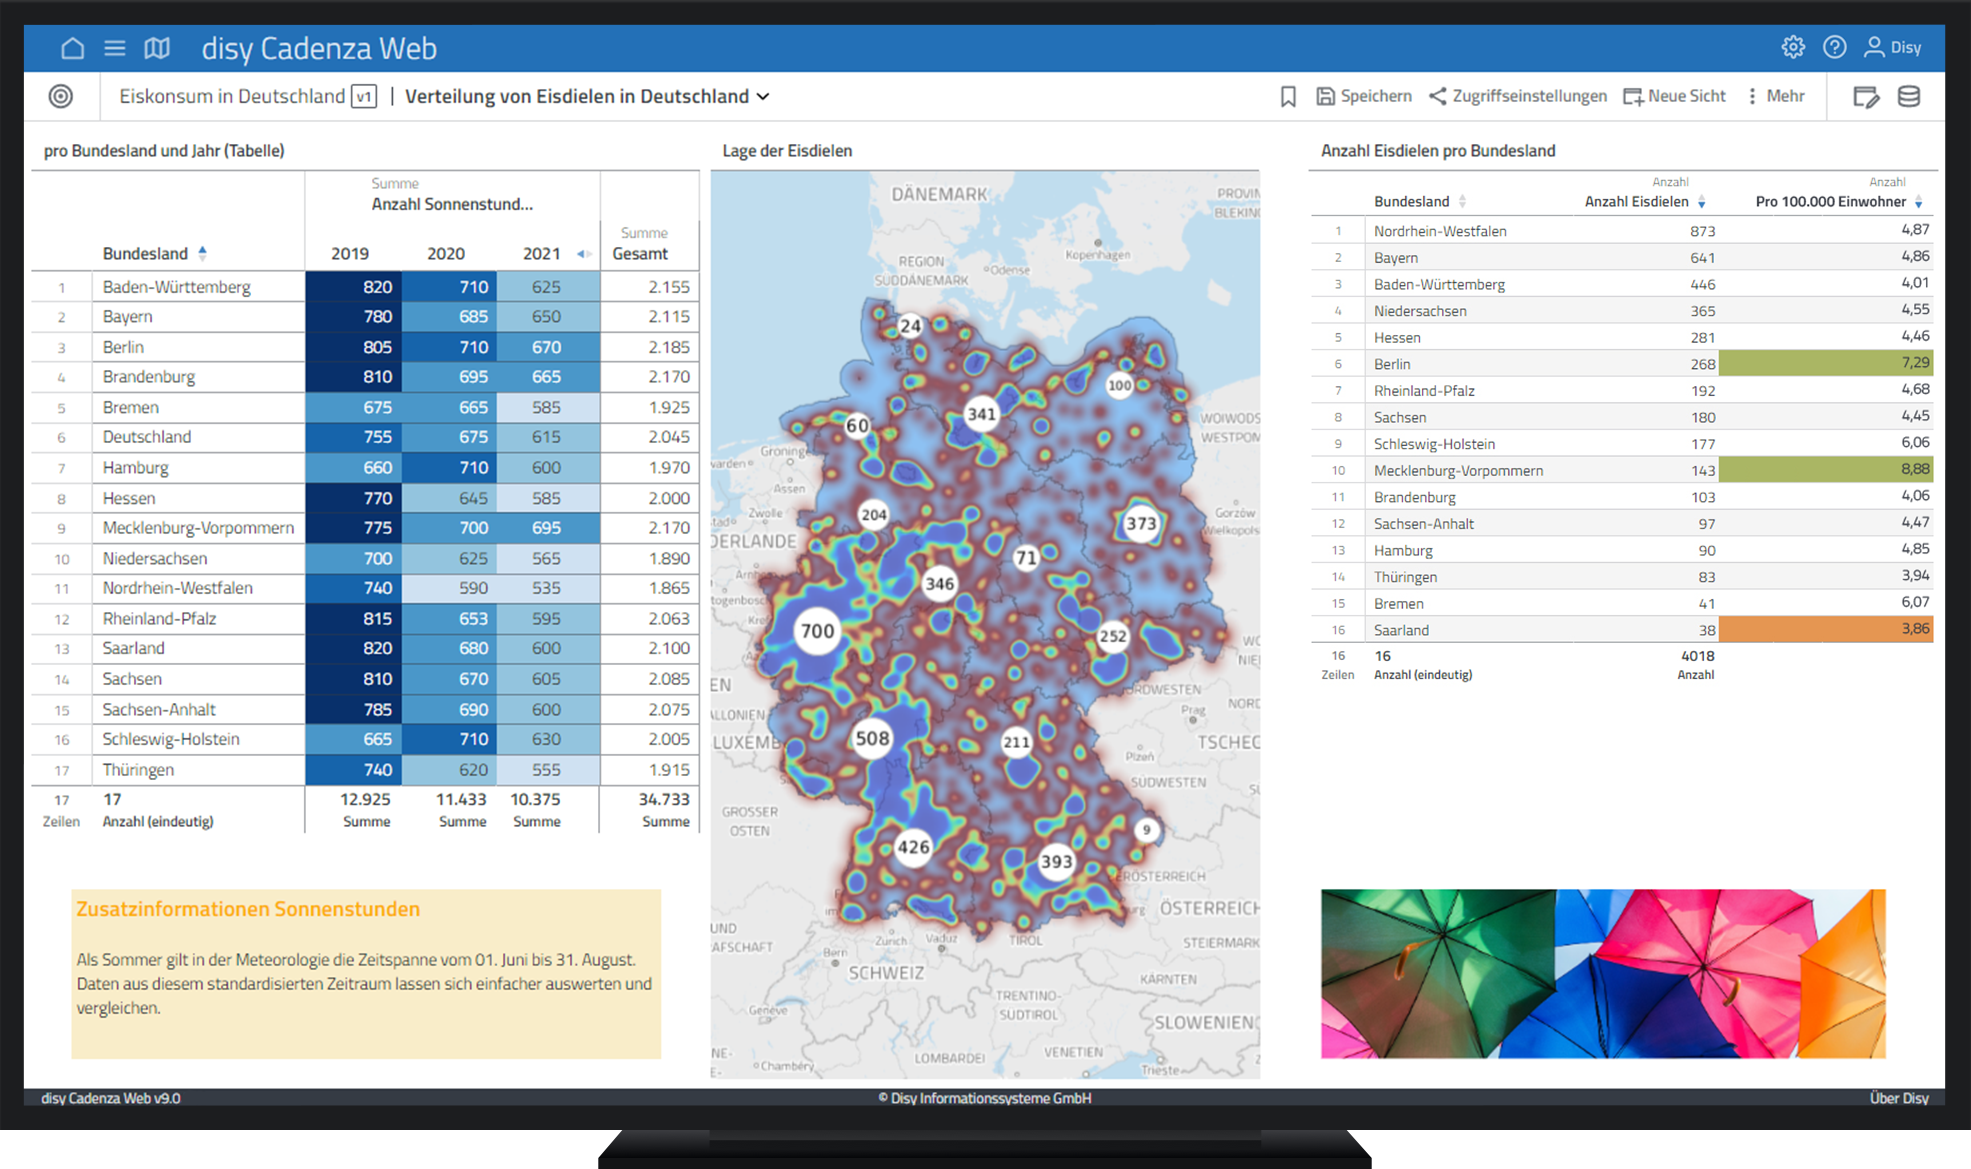Go to the home icon

pyautogui.click(x=72, y=48)
